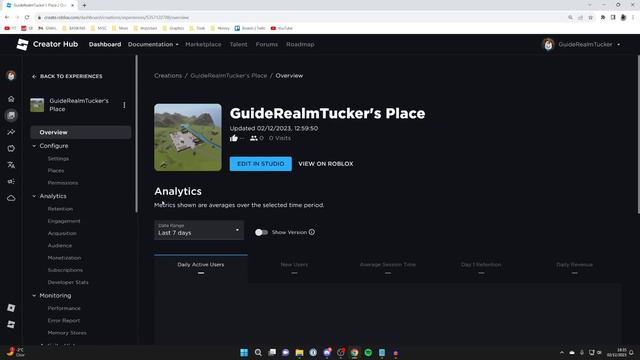This screenshot has width=640, height=360.
Task: Expand the Documentation menu
Action: [x=153, y=44]
